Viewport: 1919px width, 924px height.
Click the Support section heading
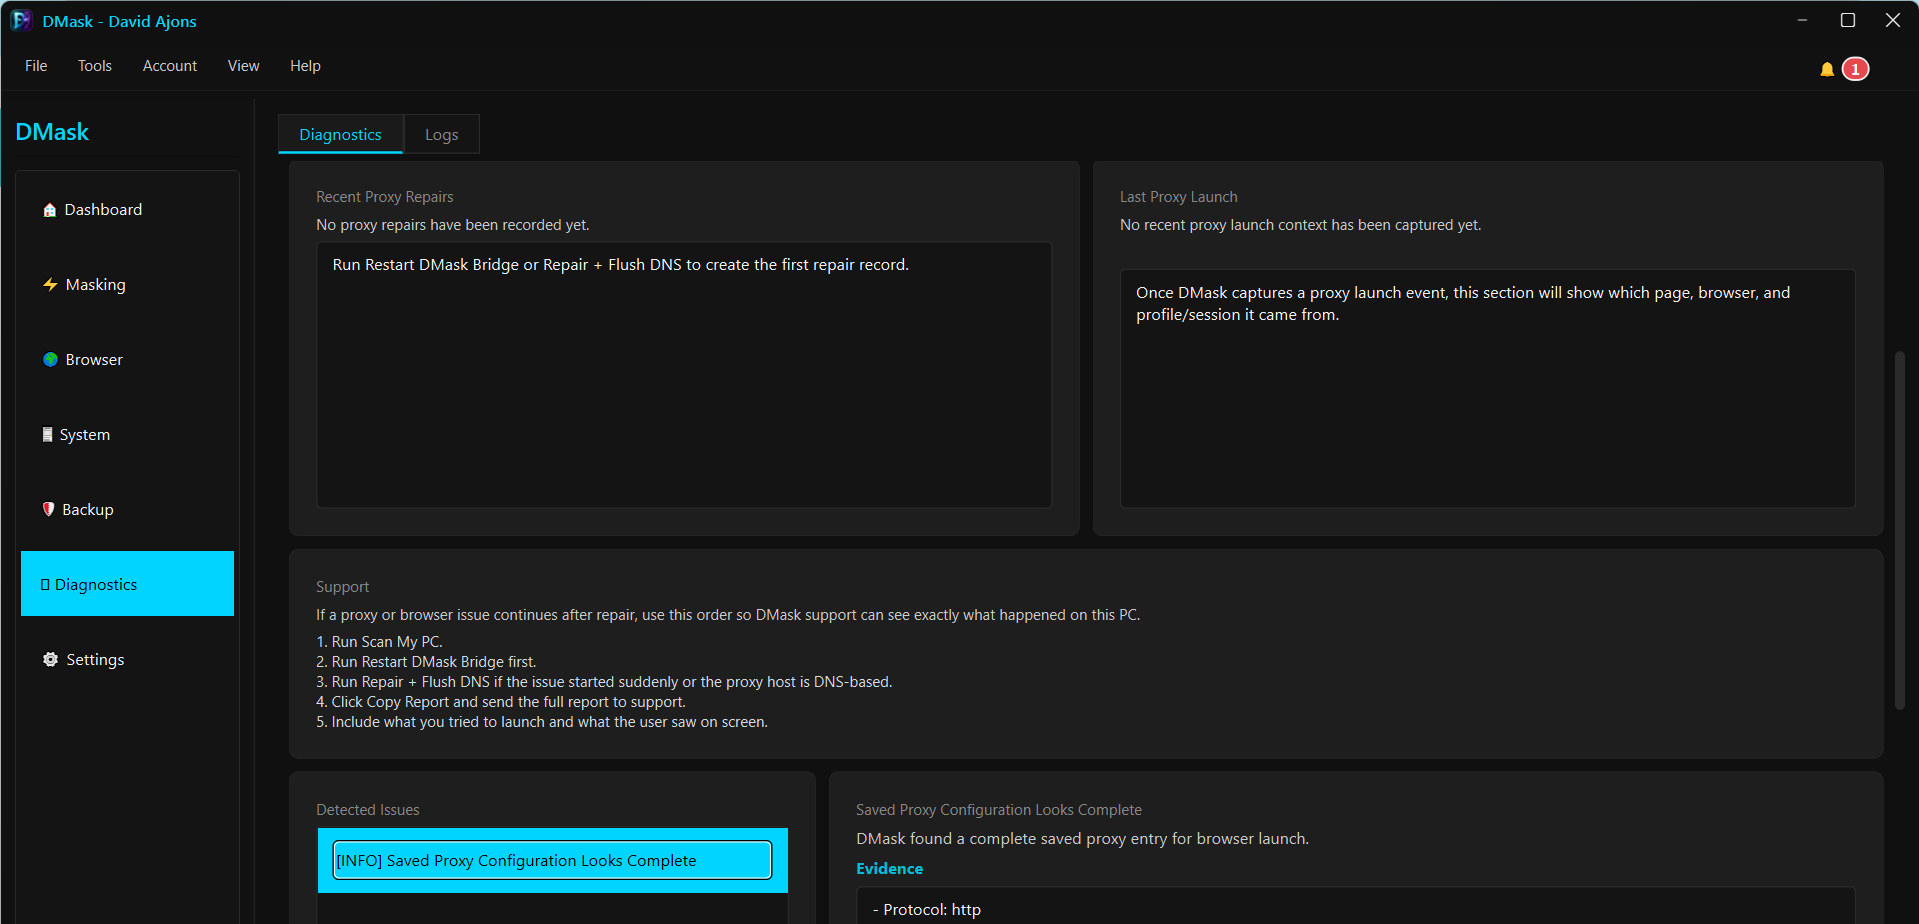pyautogui.click(x=342, y=587)
